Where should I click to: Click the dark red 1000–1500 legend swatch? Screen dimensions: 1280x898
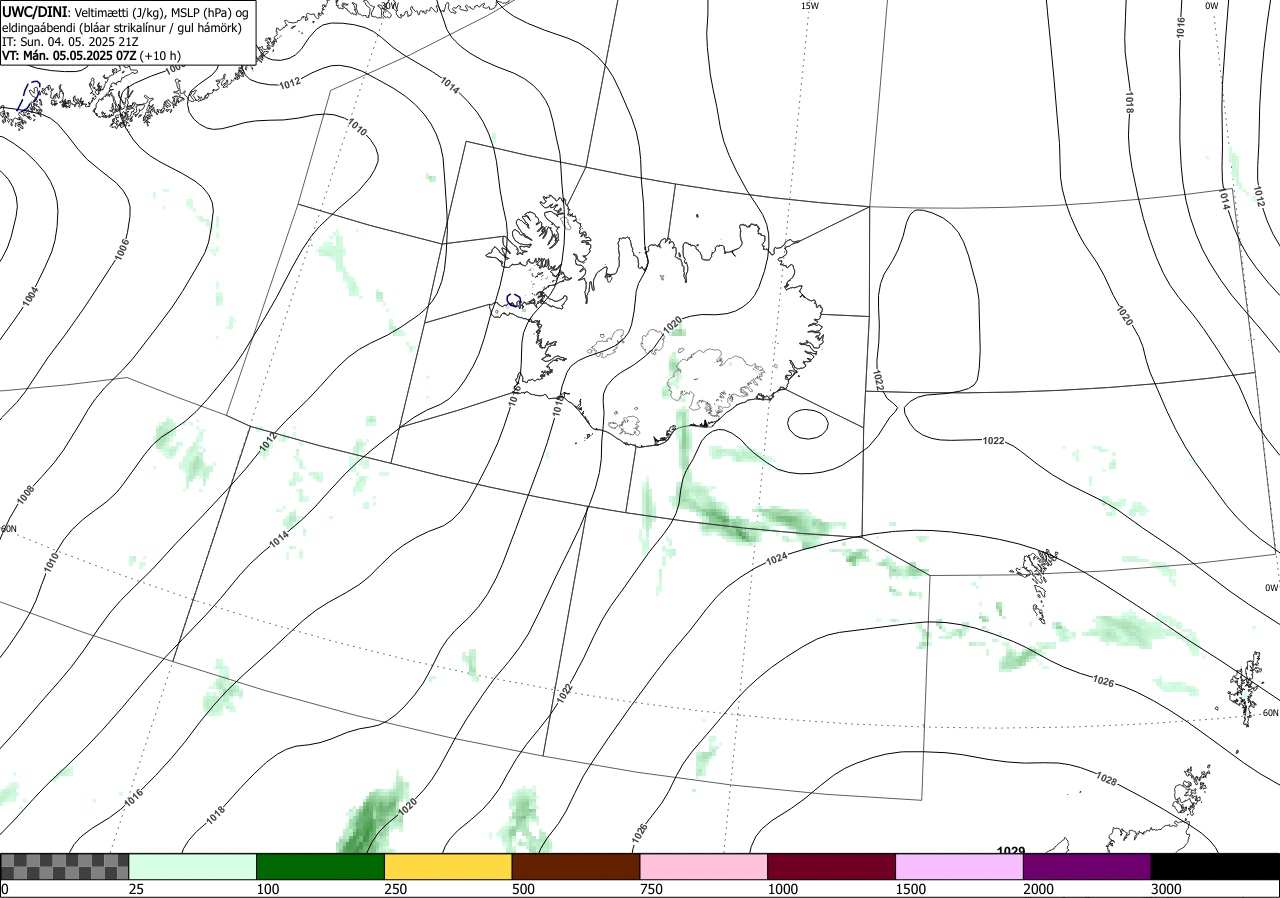tap(832, 866)
